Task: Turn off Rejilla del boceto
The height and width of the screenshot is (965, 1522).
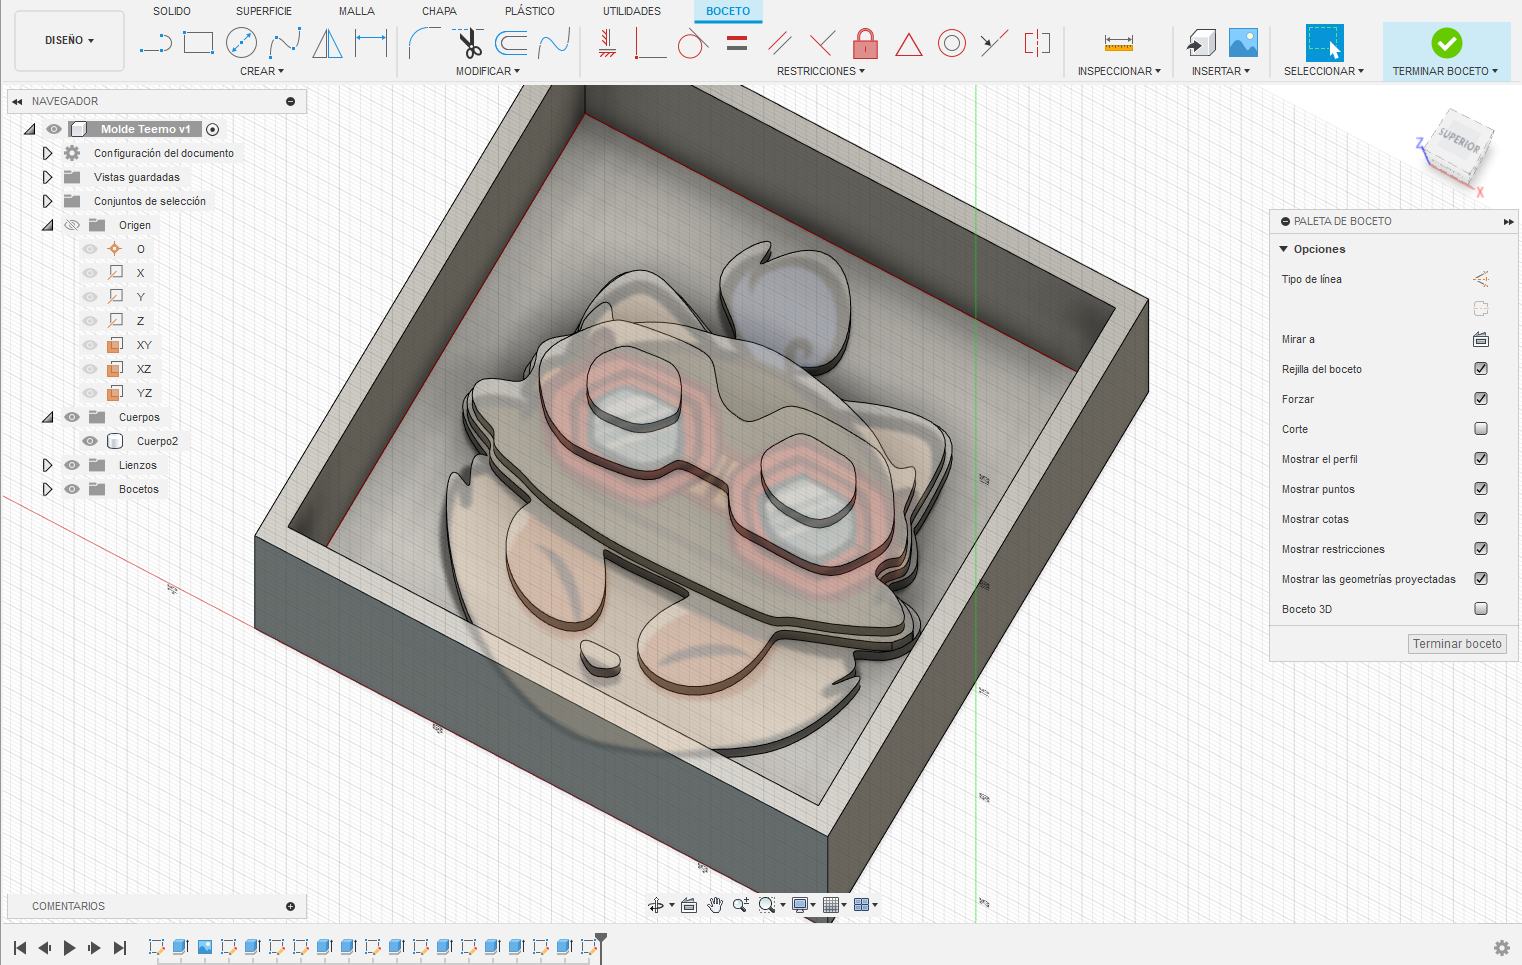Action: pos(1481,369)
